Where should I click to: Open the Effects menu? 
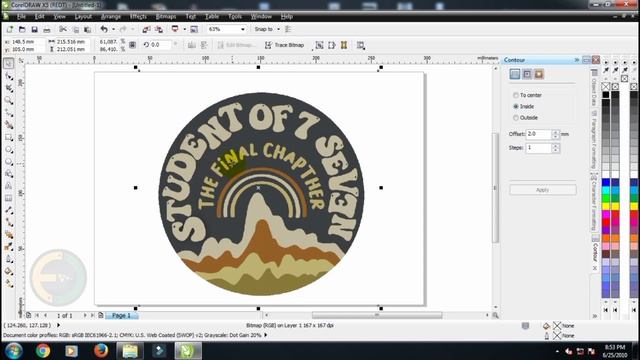[x=138, y=16]
